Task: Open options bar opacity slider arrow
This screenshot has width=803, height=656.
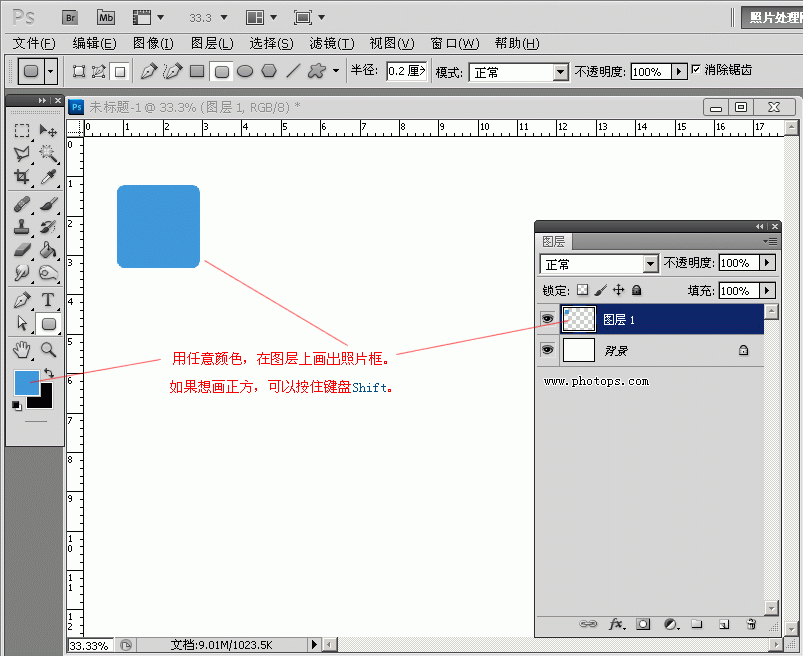Action: [x=679, y=71]
